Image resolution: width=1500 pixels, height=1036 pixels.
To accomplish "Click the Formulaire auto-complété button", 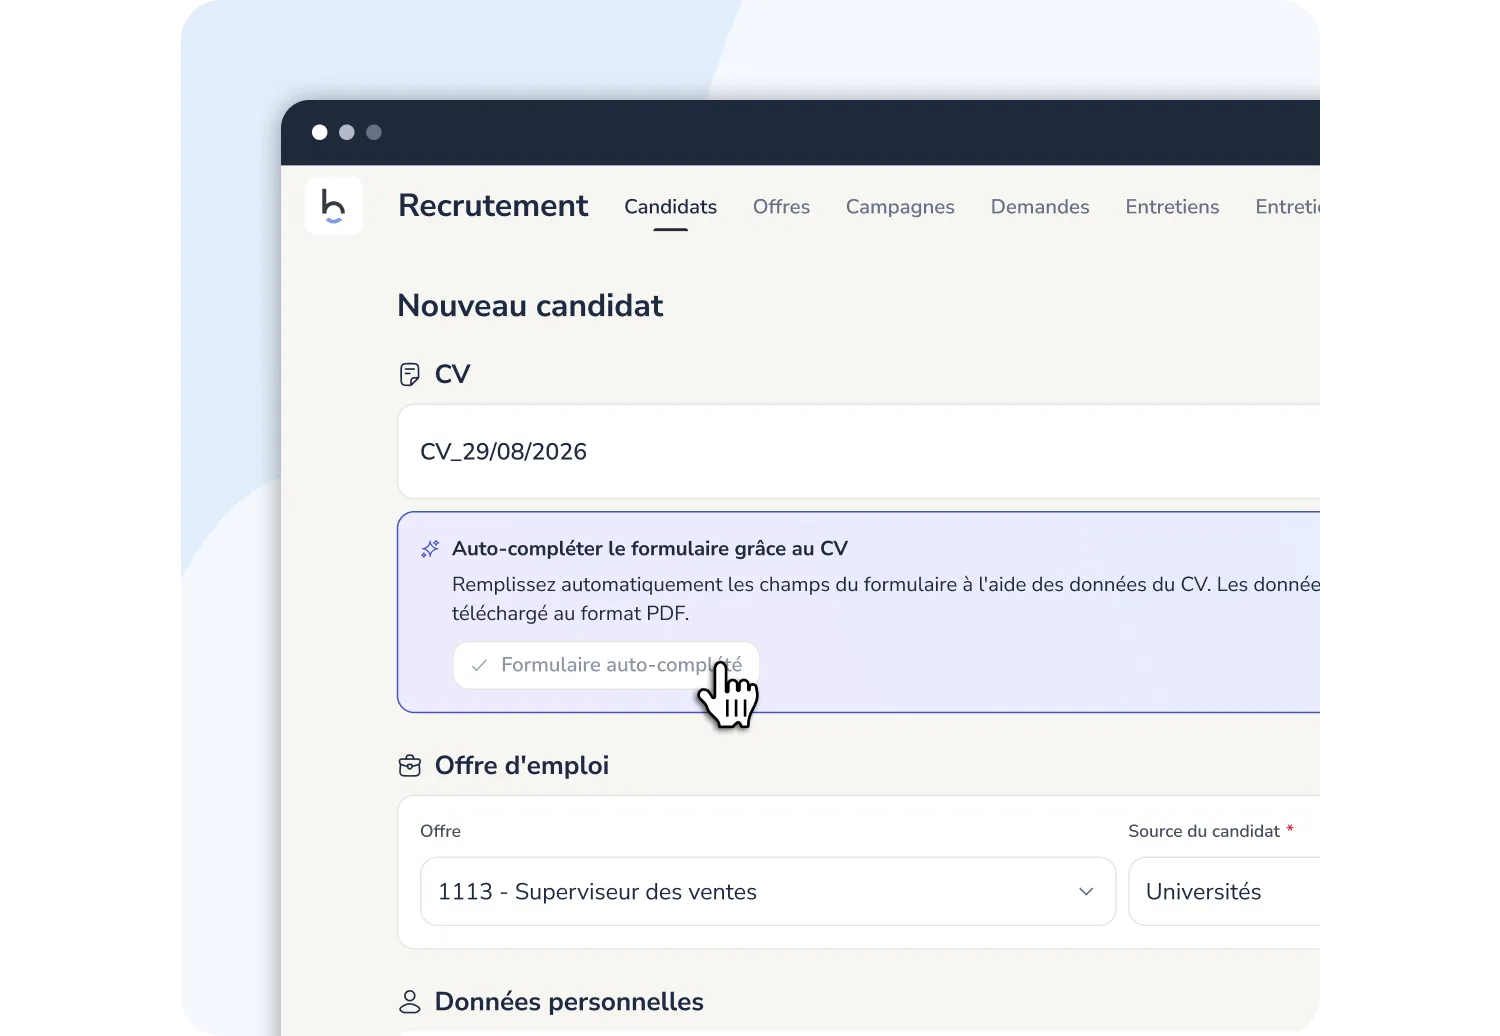I will point(605,664).
